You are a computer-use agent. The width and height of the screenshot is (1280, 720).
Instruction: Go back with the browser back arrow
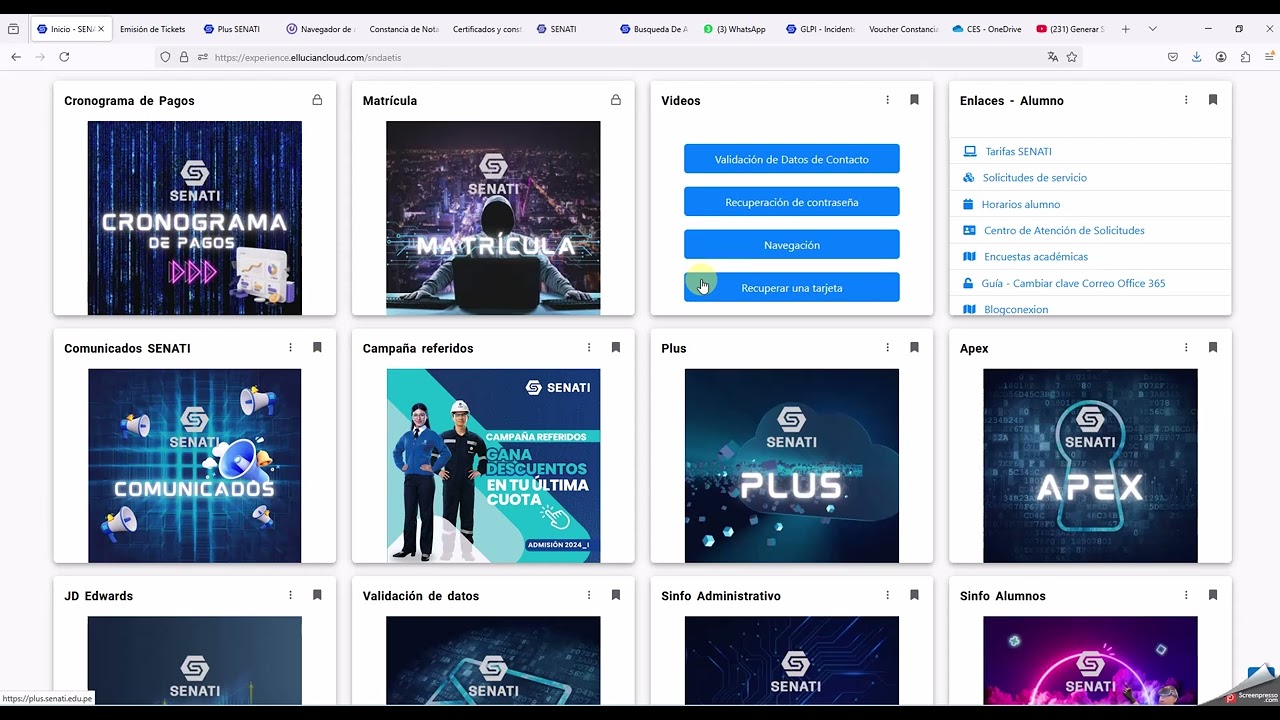point(16,57)
